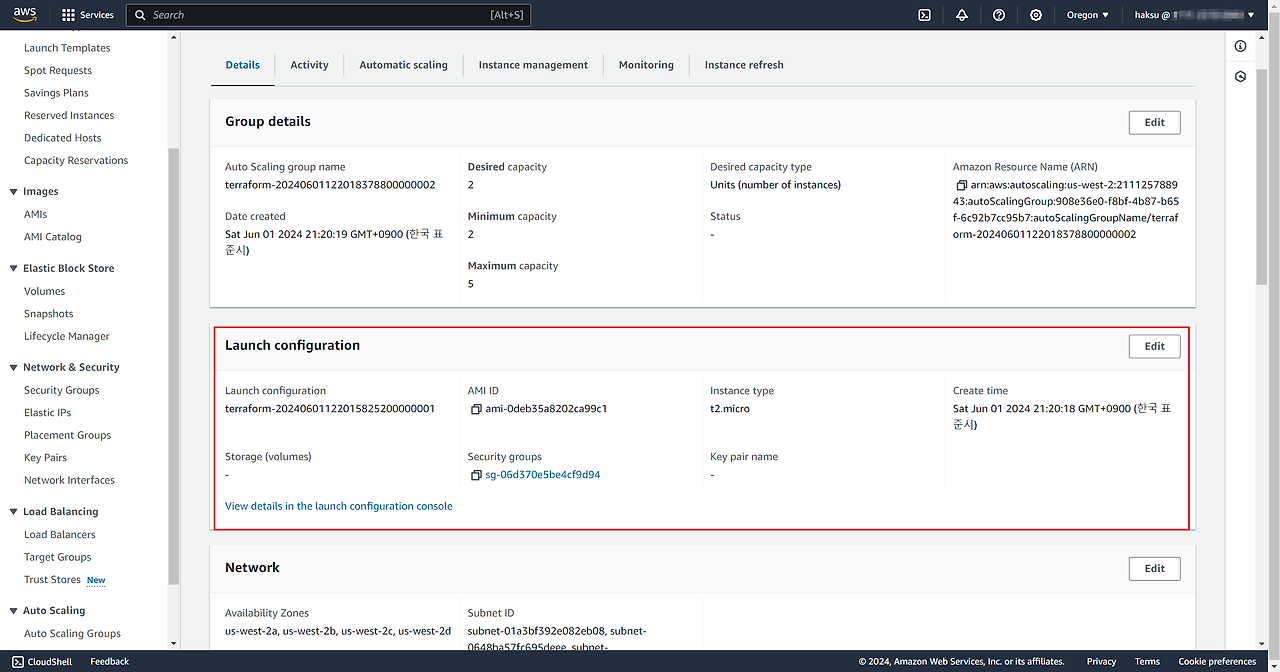Switch to the Automatic scaling tab

coord(403,65)
